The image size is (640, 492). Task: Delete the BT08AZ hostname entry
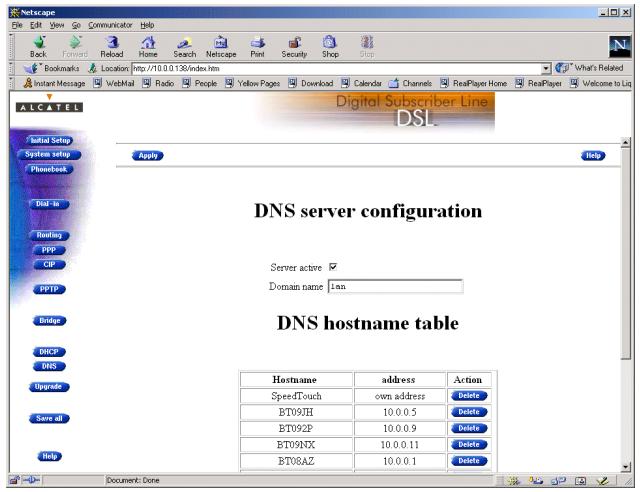tap(469, 461)
